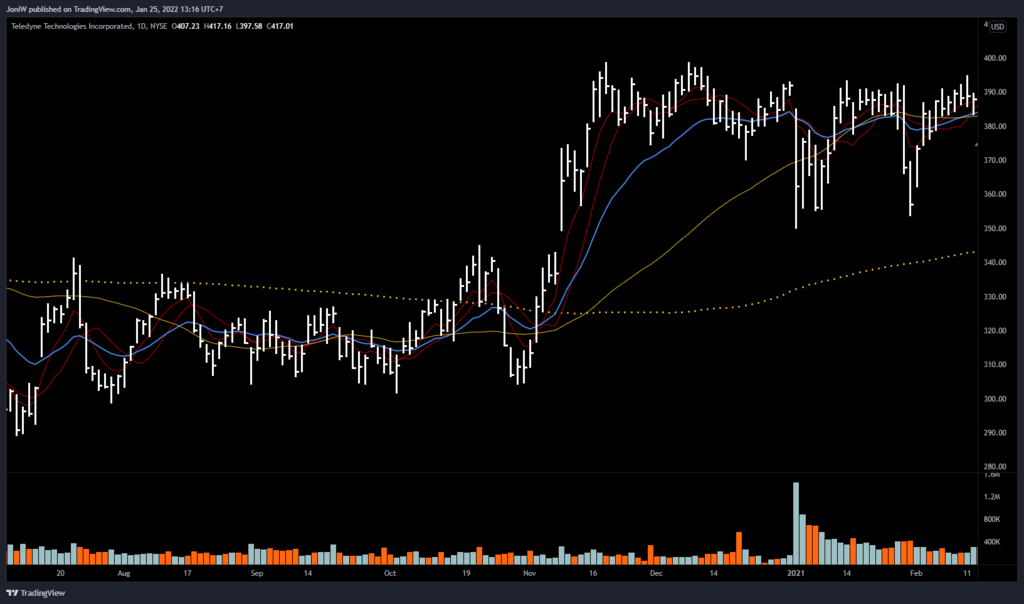Click the Teledyne Technologies Incorporated symbol title
The height and width of the screenshot is (604, 1024).
click(x=71, y=26)
